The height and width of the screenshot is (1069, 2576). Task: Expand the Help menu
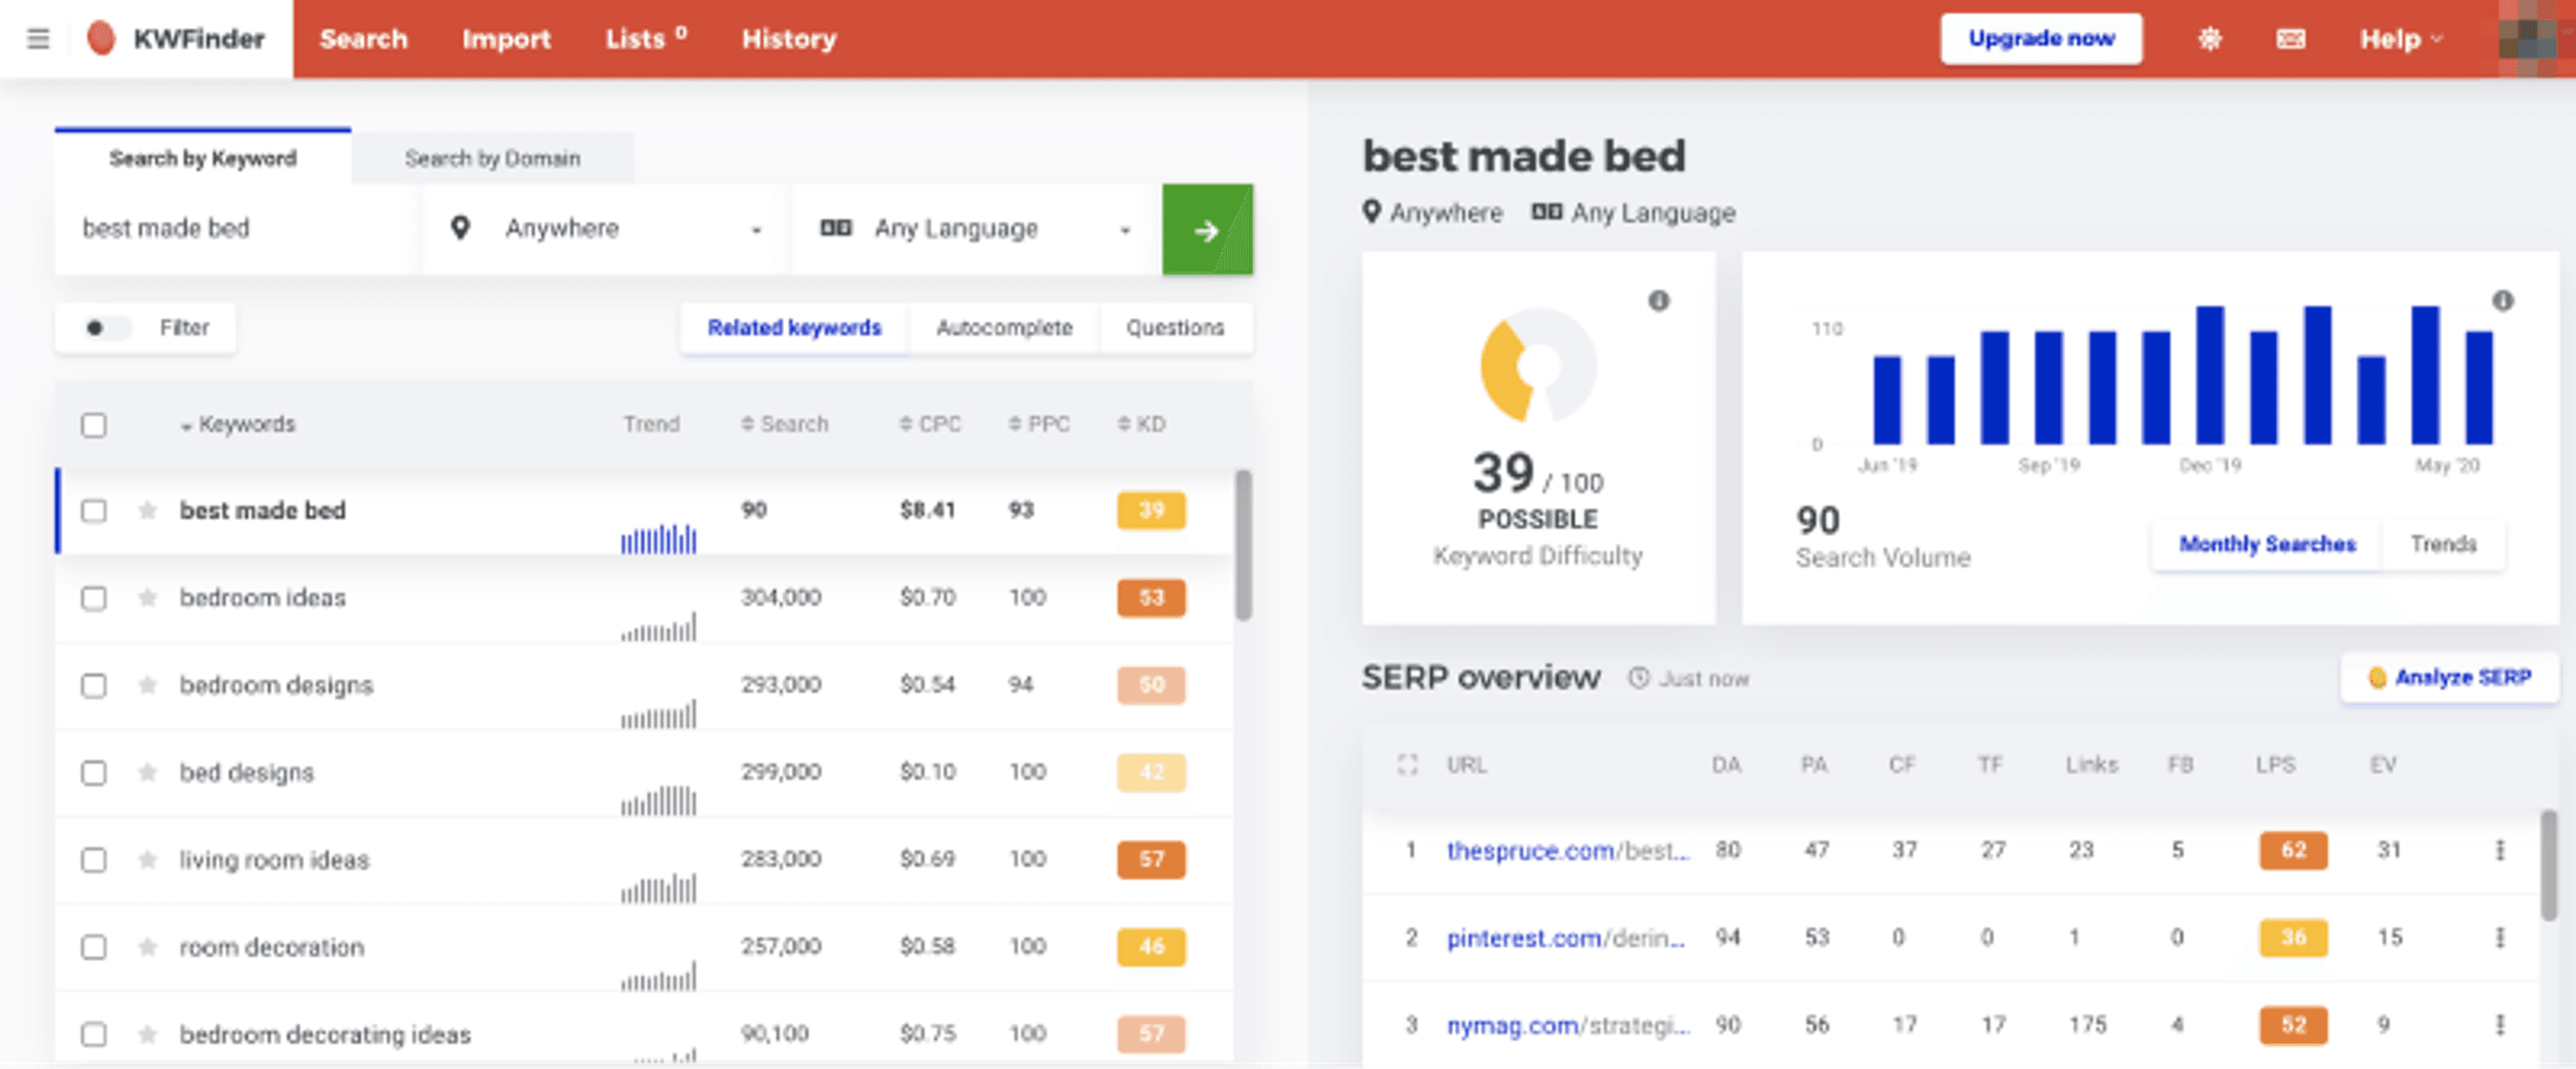point(2401,39)
